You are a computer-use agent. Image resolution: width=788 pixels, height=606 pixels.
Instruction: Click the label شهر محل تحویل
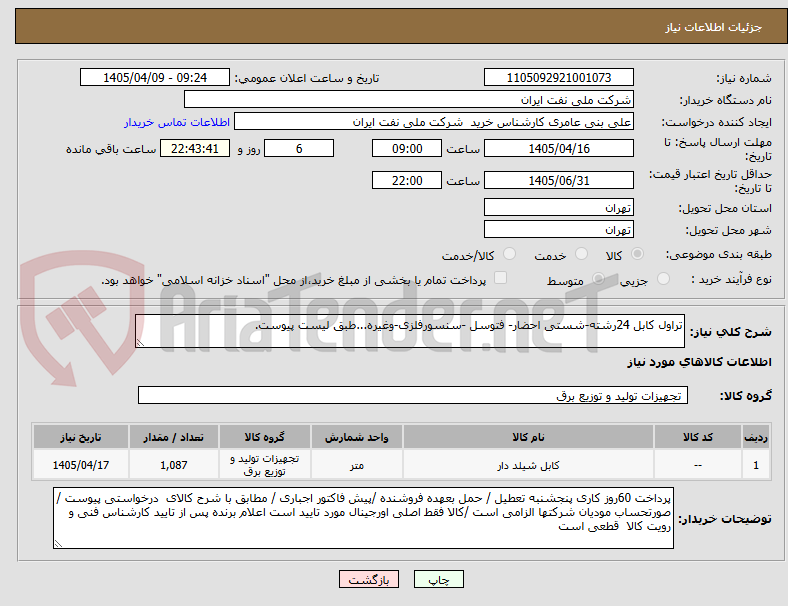click(x=729, y=230)
